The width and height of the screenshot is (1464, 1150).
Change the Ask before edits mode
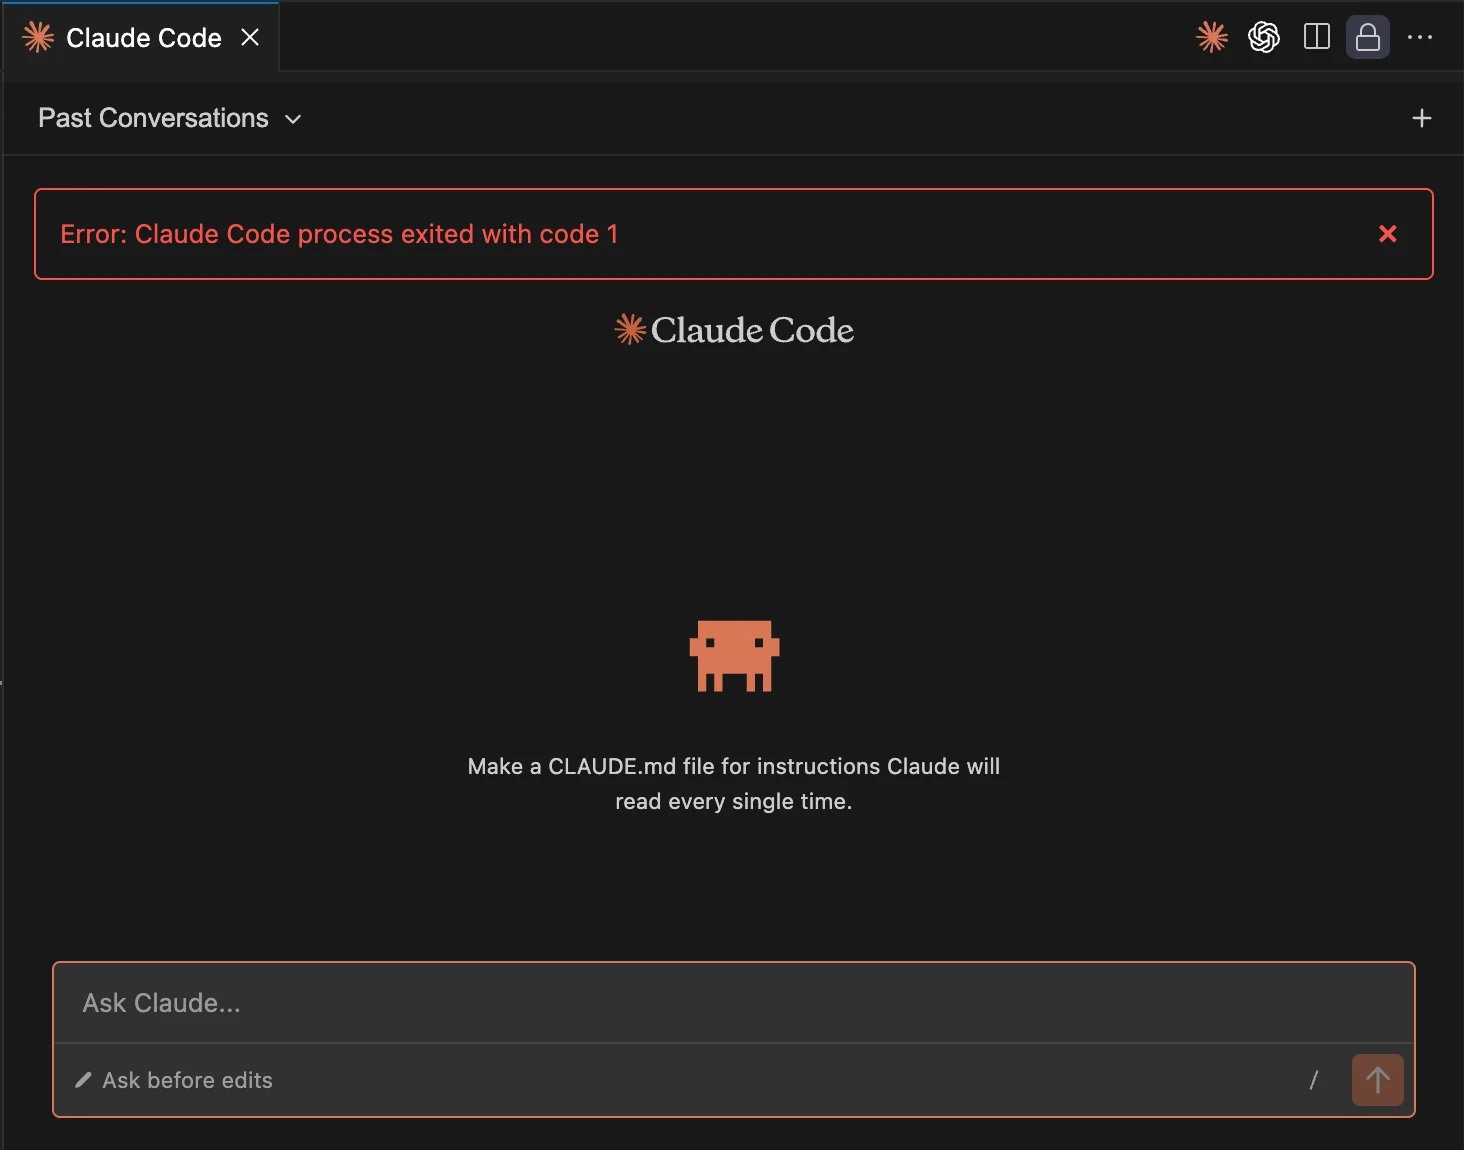pyautogui.click(x=174, y=1080)
